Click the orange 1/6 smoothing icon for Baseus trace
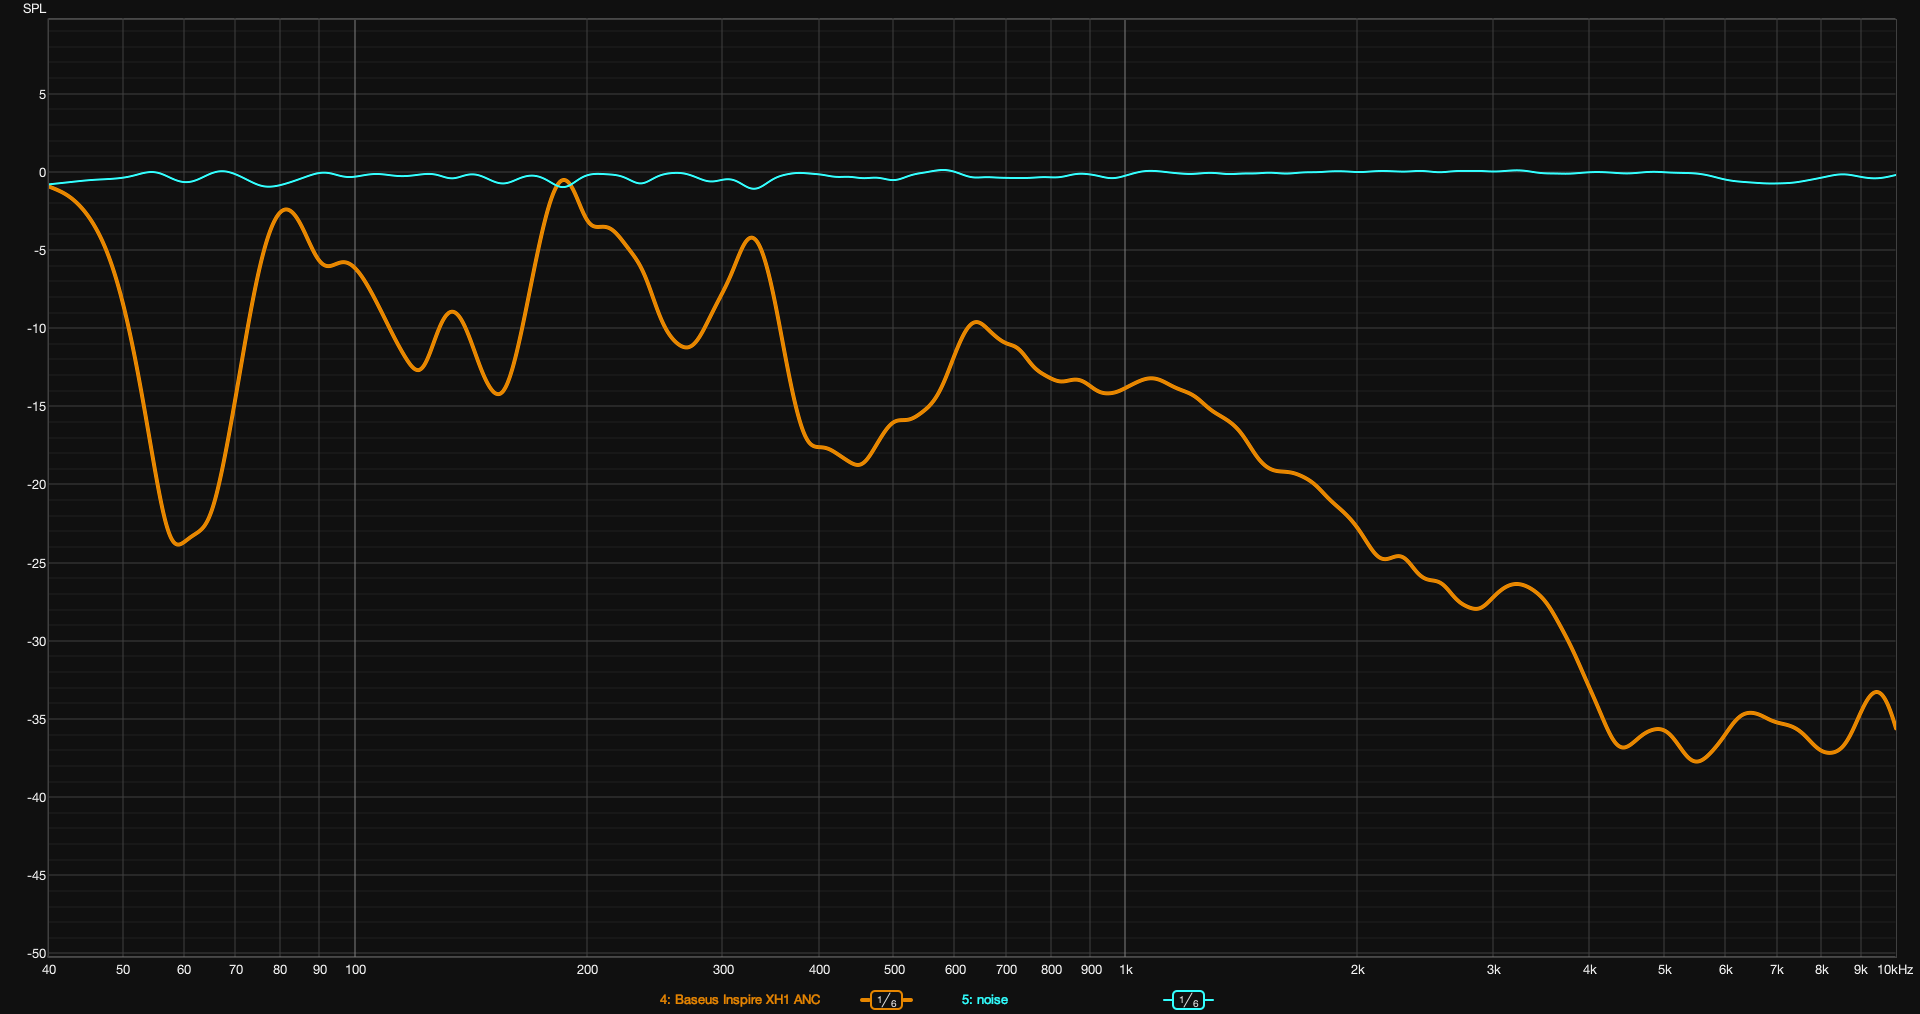The image size is (1920, 1014). click(886, 1000)
